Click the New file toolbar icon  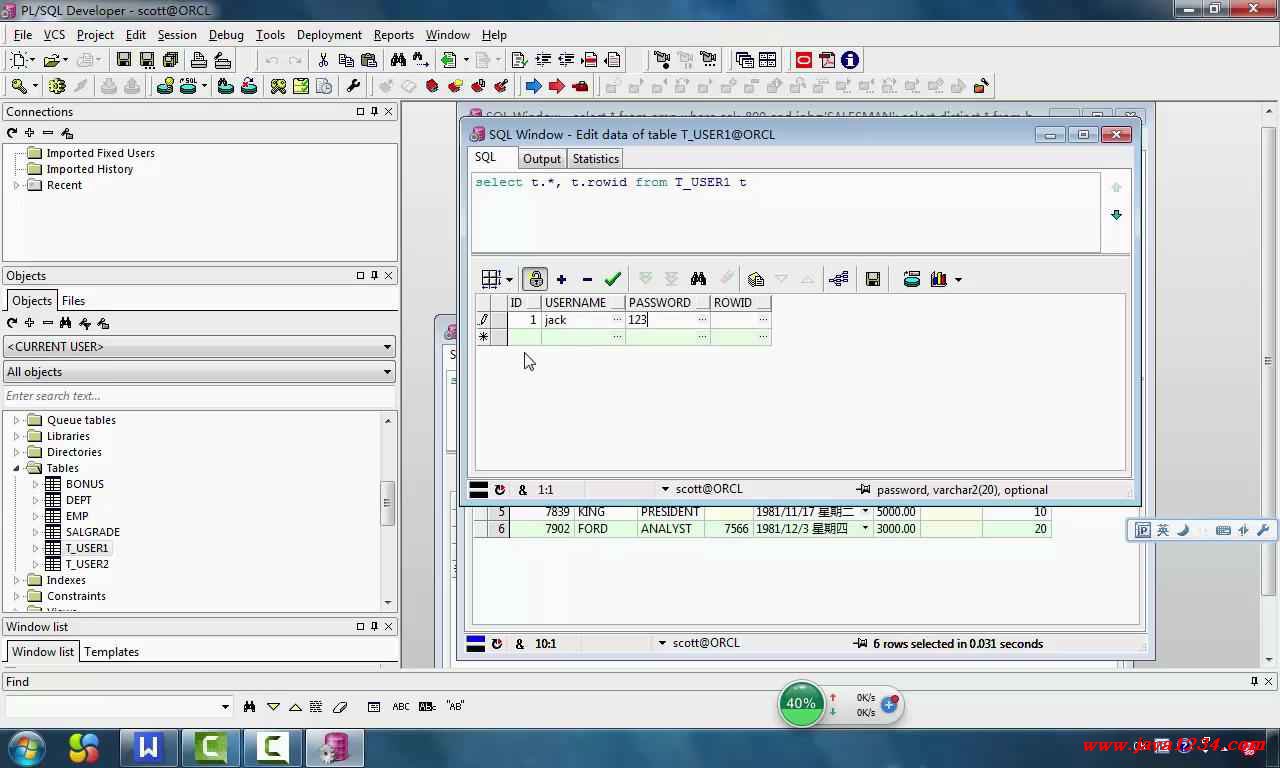[18, 60]
